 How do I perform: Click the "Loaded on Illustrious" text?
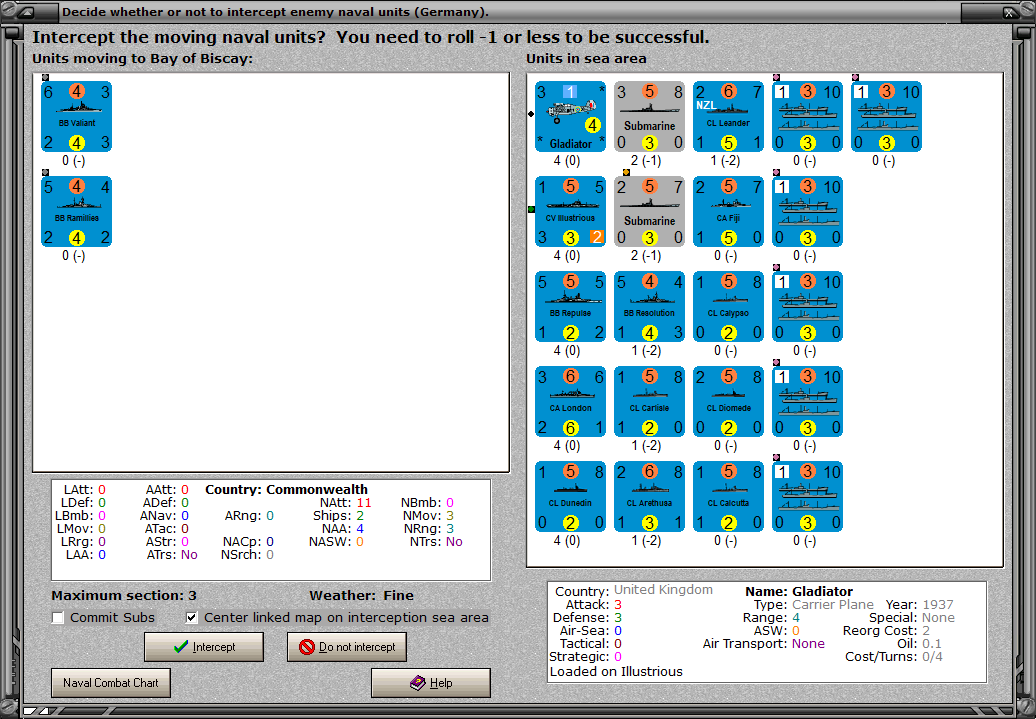click(616, 671)
